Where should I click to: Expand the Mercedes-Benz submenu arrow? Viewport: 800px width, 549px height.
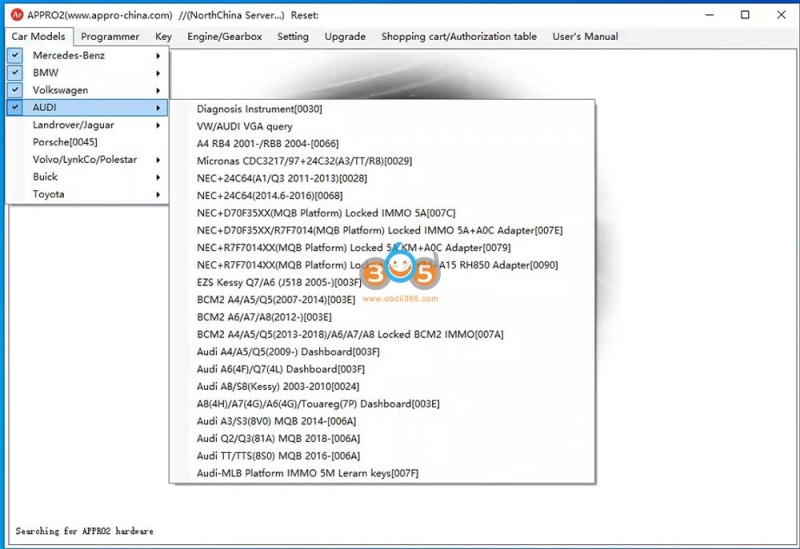coord(158,56)
